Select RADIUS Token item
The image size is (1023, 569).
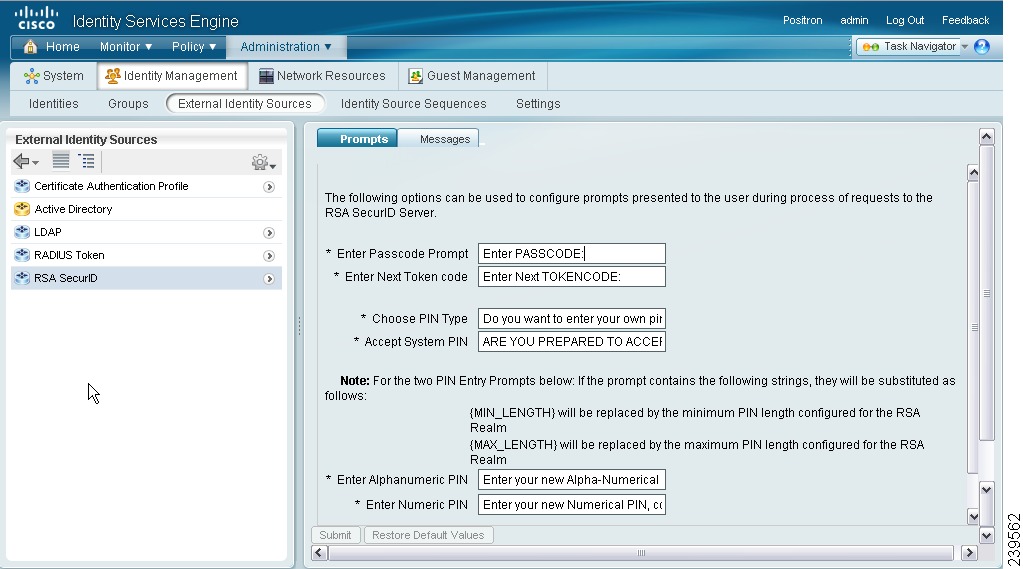(146, 255)
